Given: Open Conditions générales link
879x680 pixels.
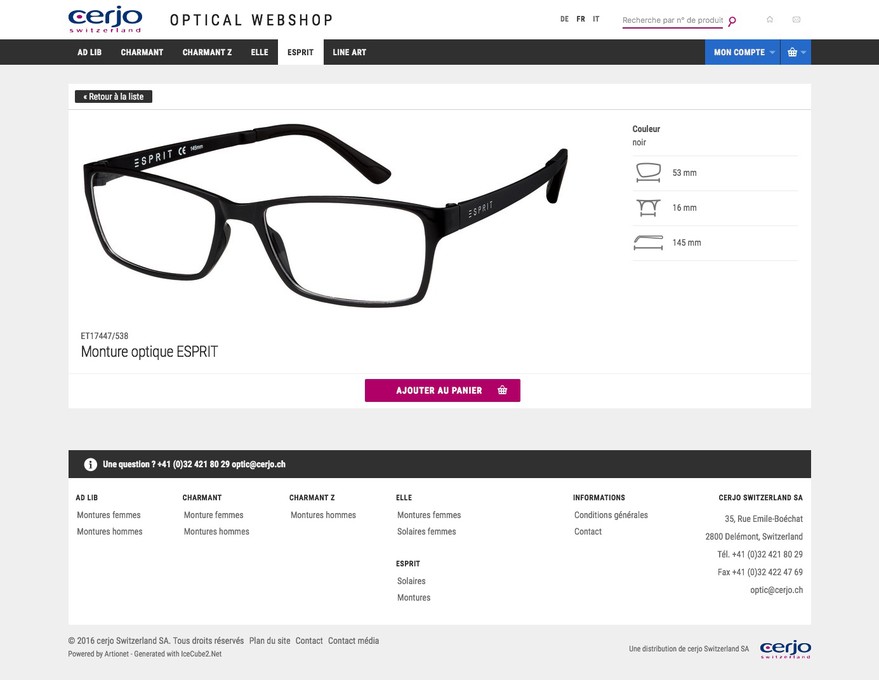Looking at the screenshot, I should click(611, 515).
